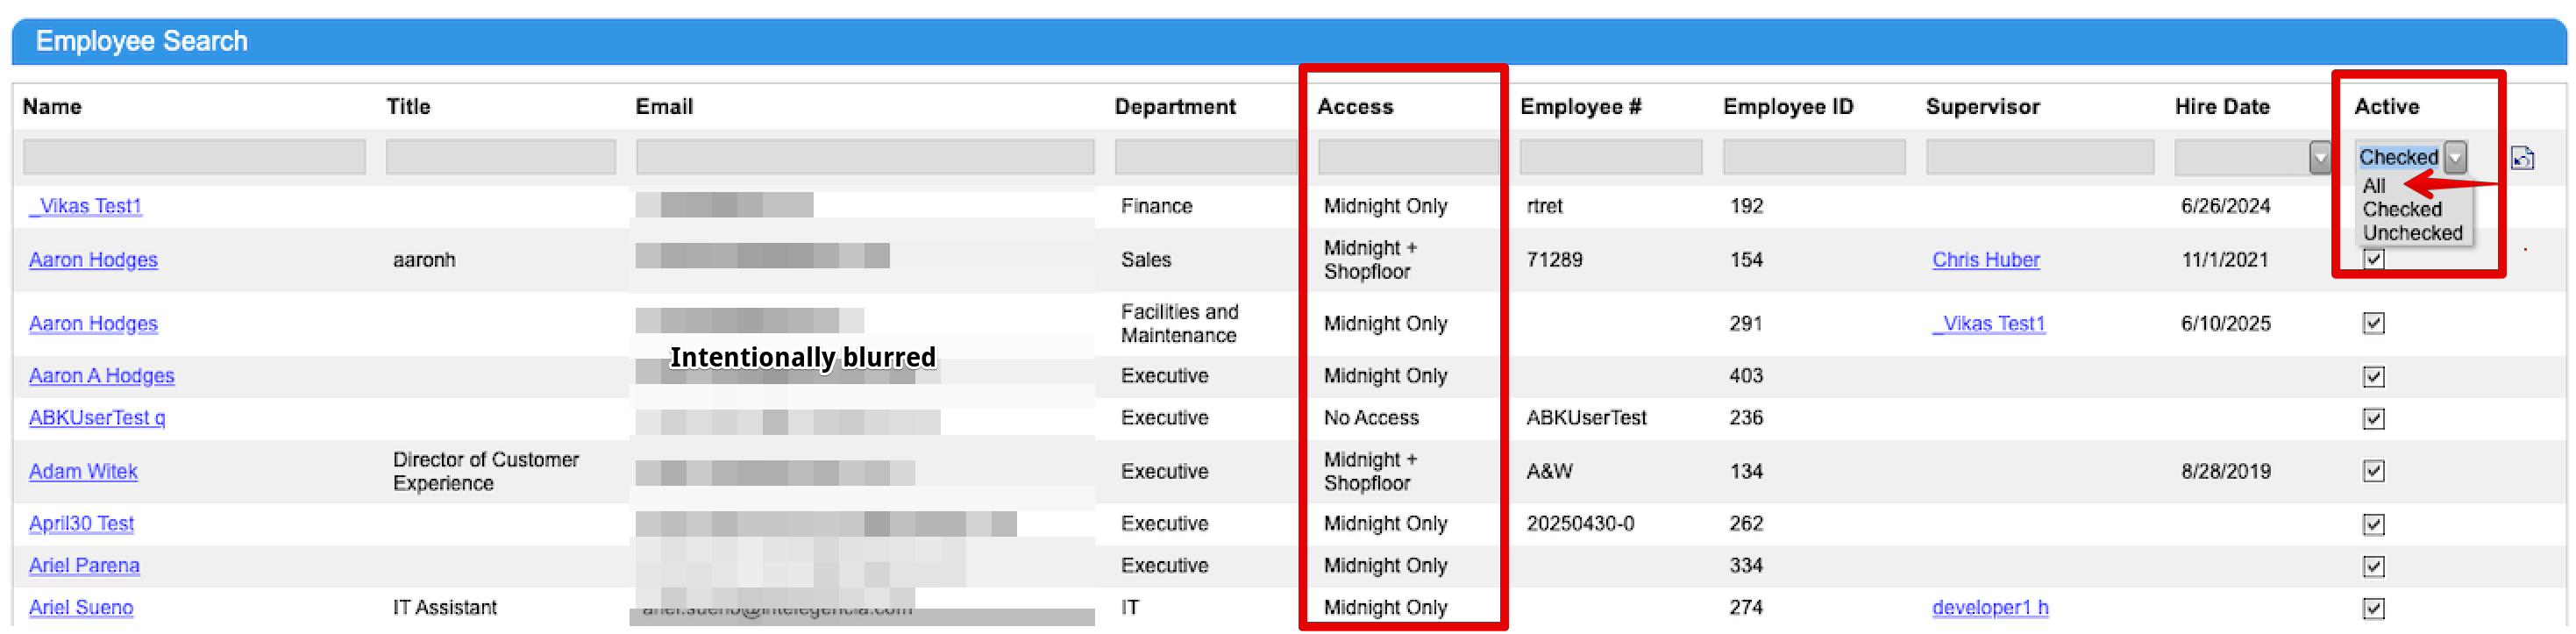Toggle Active checkbox for Adam Witek
Viewport: 2576px width, 634px height.
2374,471
